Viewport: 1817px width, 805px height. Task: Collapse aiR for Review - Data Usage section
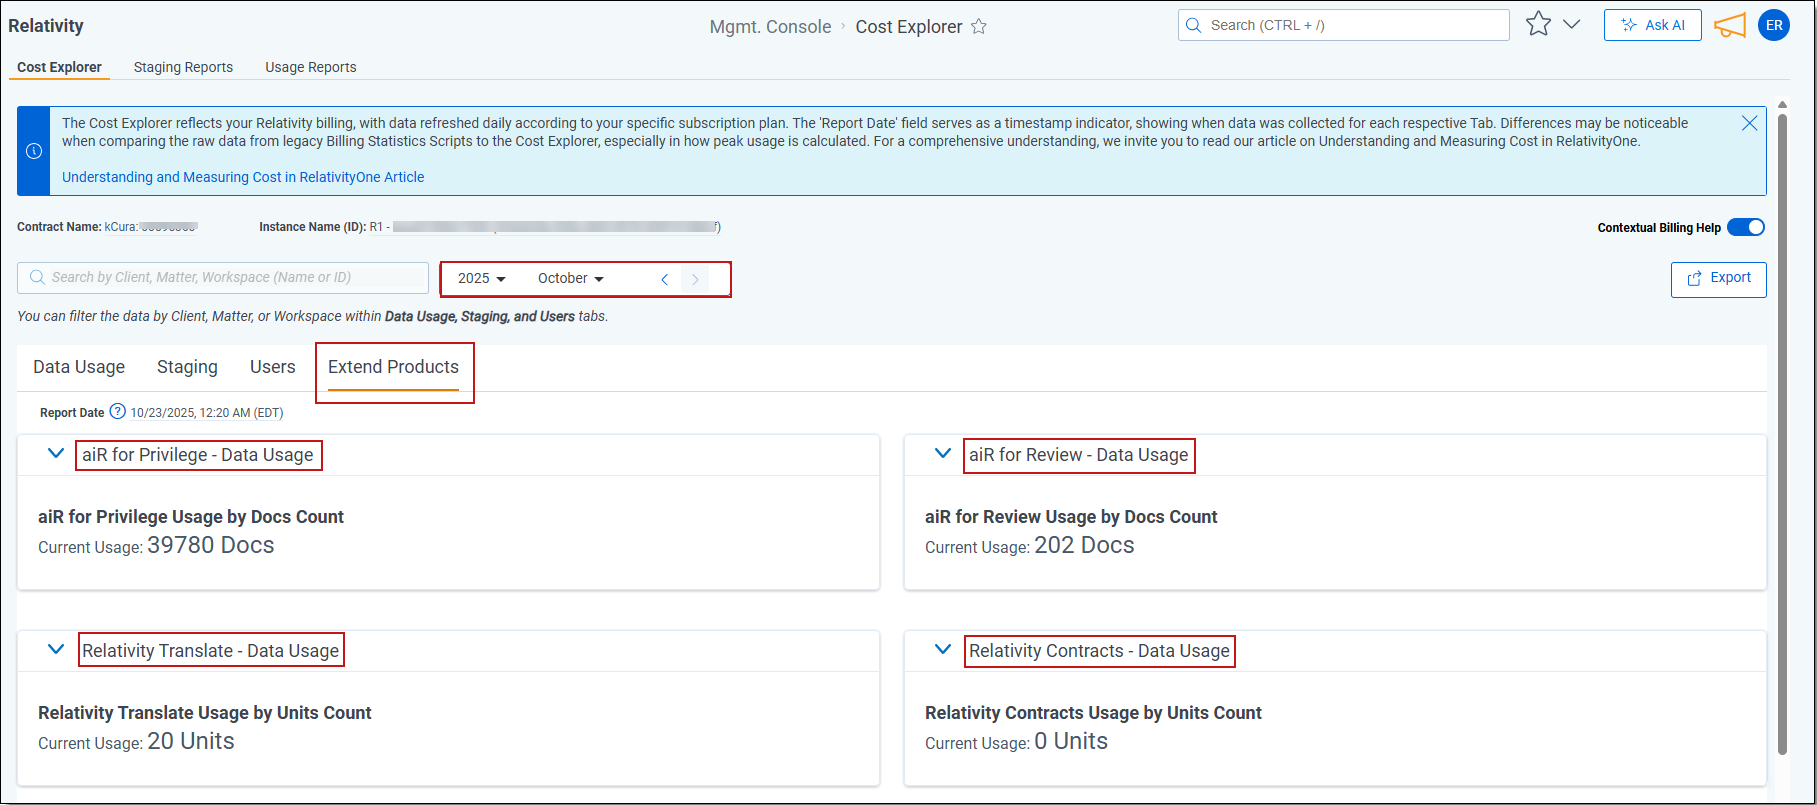click(942, 454)
